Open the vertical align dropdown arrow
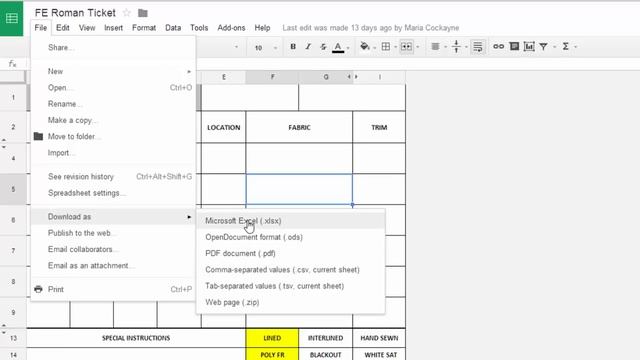The image size is (640, 360). point(466,47)
